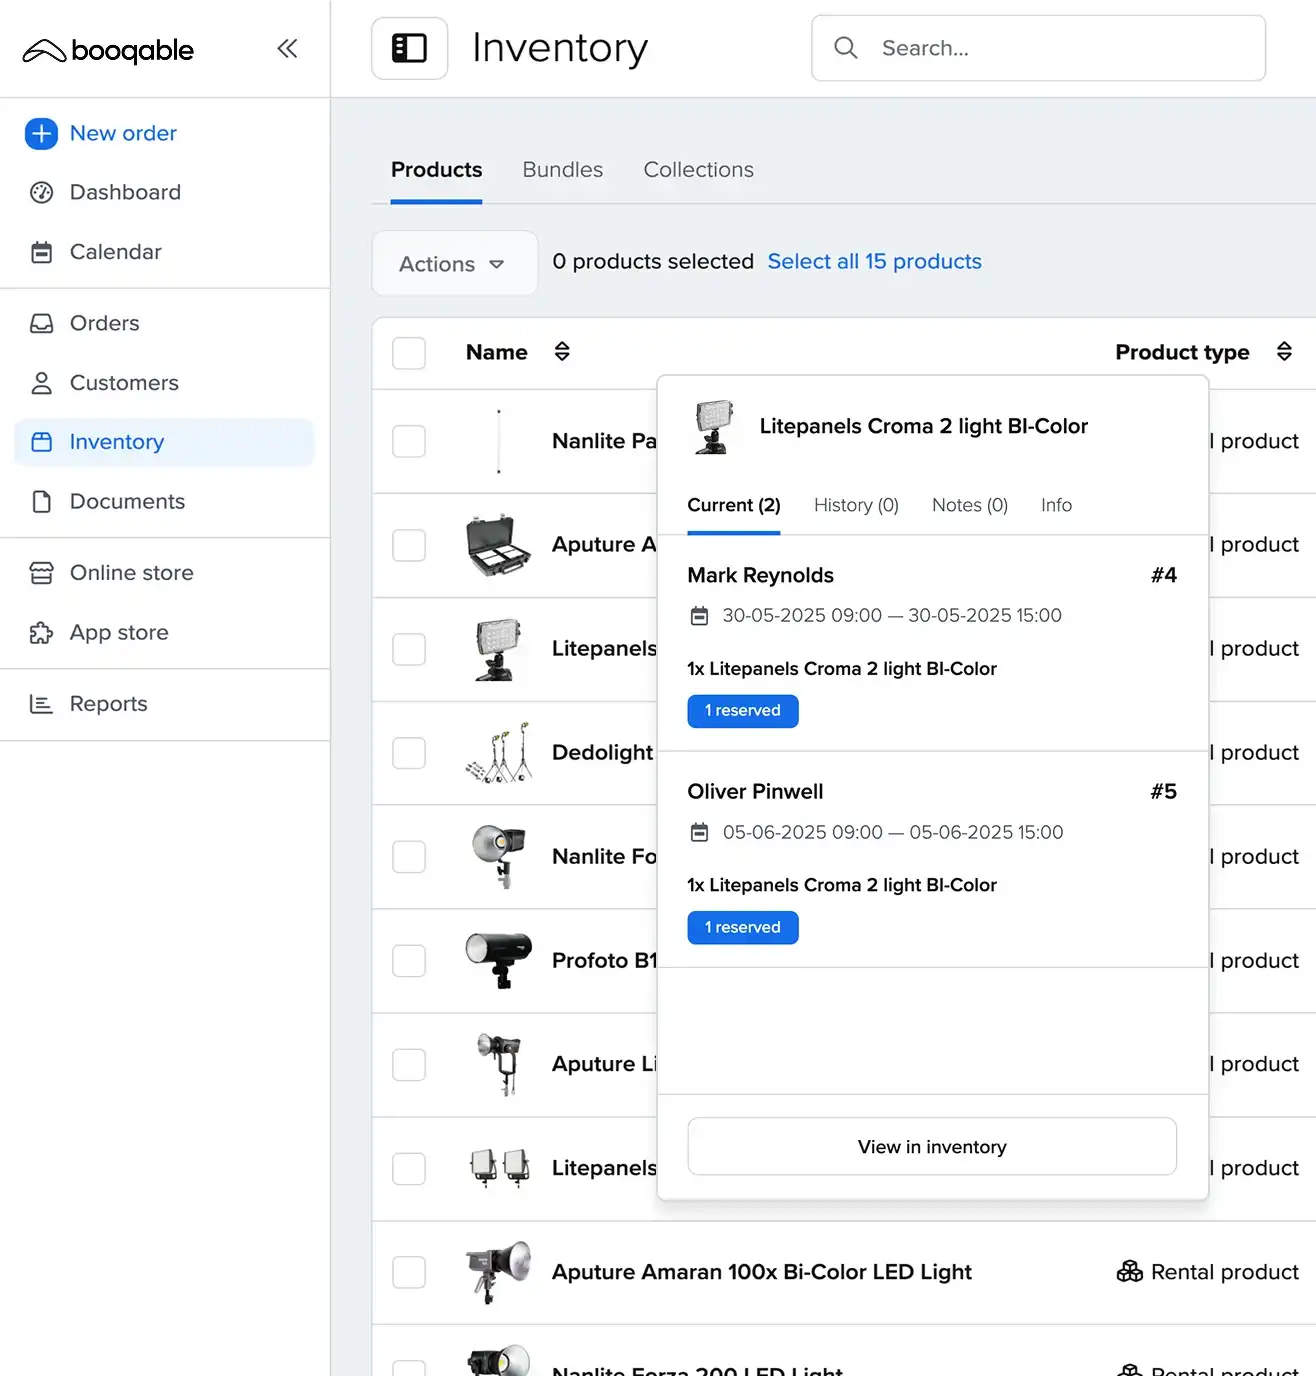Expand the Actions dropdown

click(454, 264)
